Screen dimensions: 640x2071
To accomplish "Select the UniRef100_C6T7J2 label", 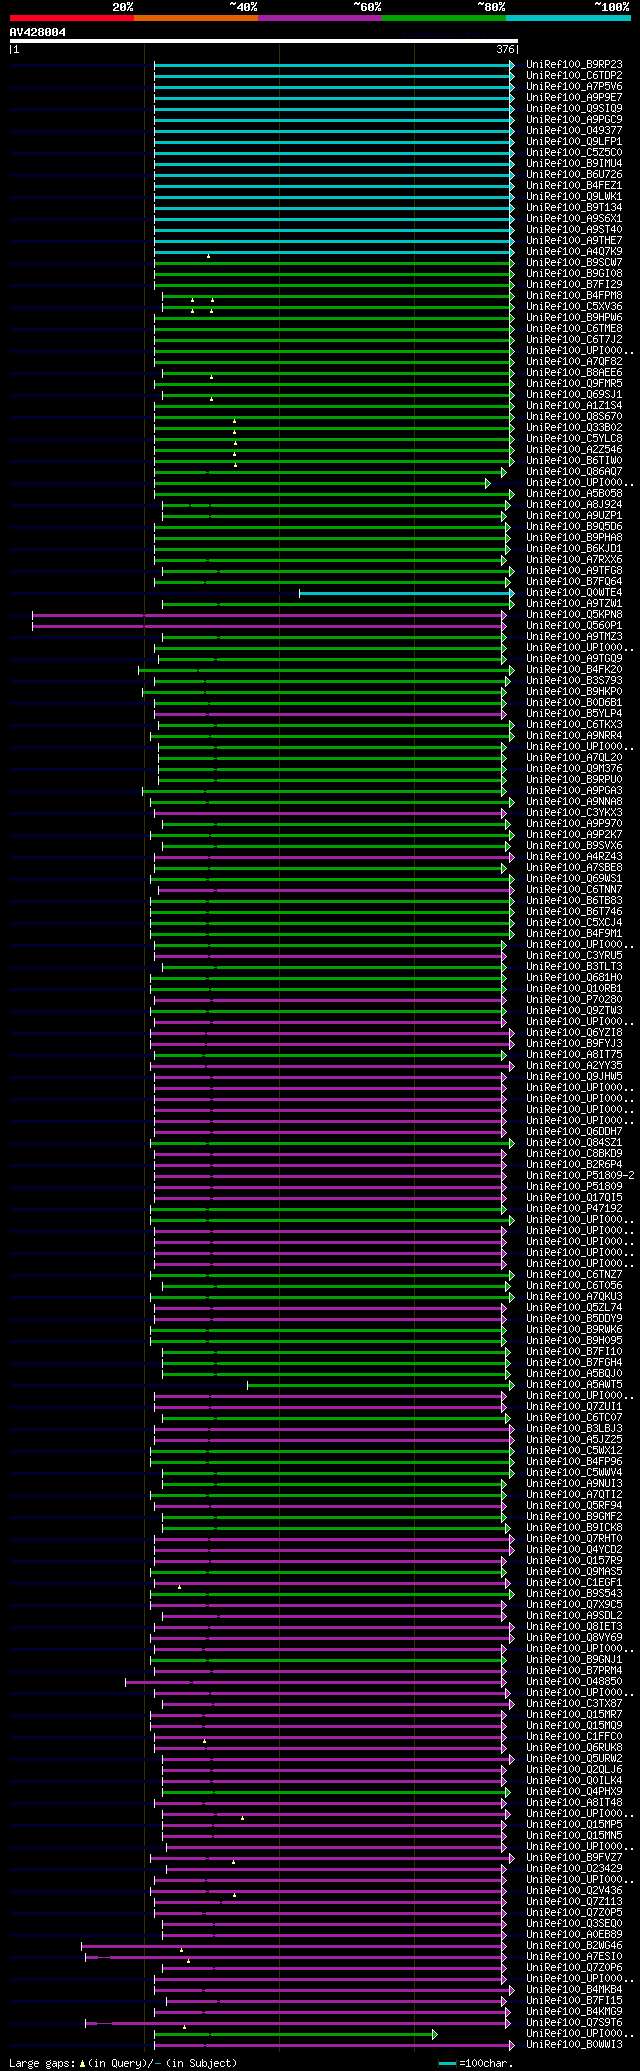I will click(574, 340).
